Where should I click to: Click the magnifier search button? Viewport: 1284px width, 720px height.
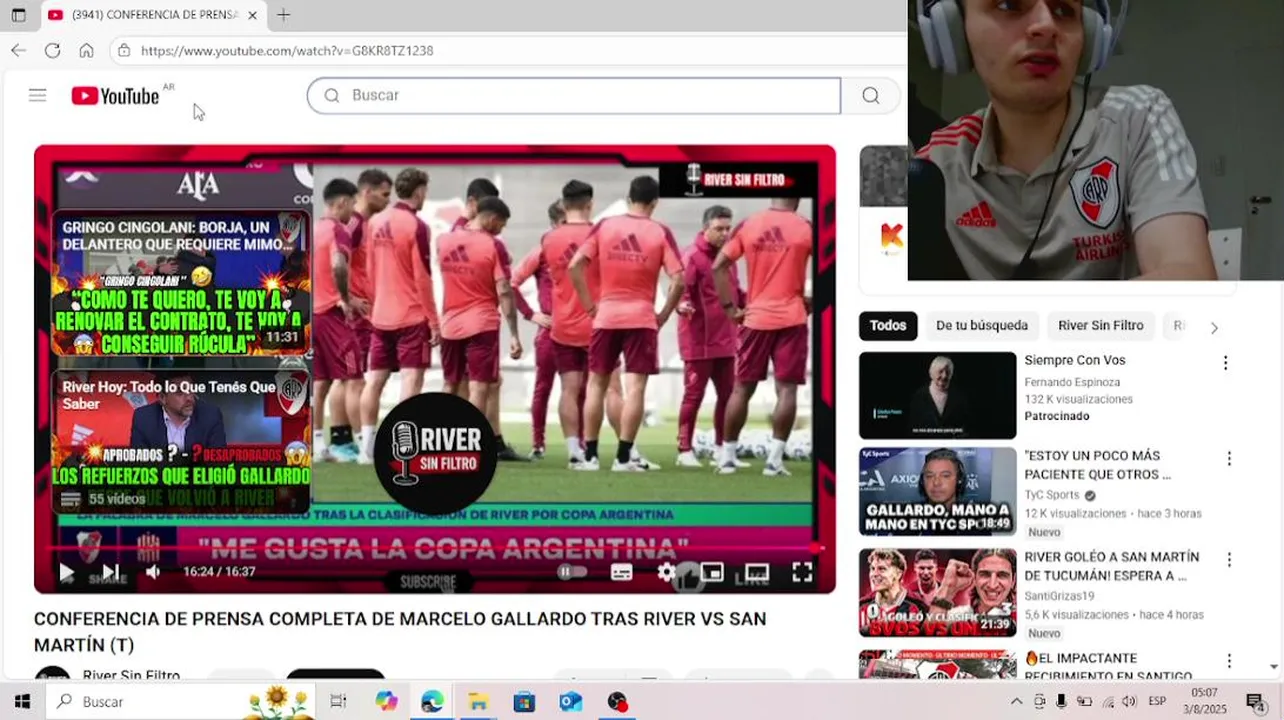click(871, 95)
